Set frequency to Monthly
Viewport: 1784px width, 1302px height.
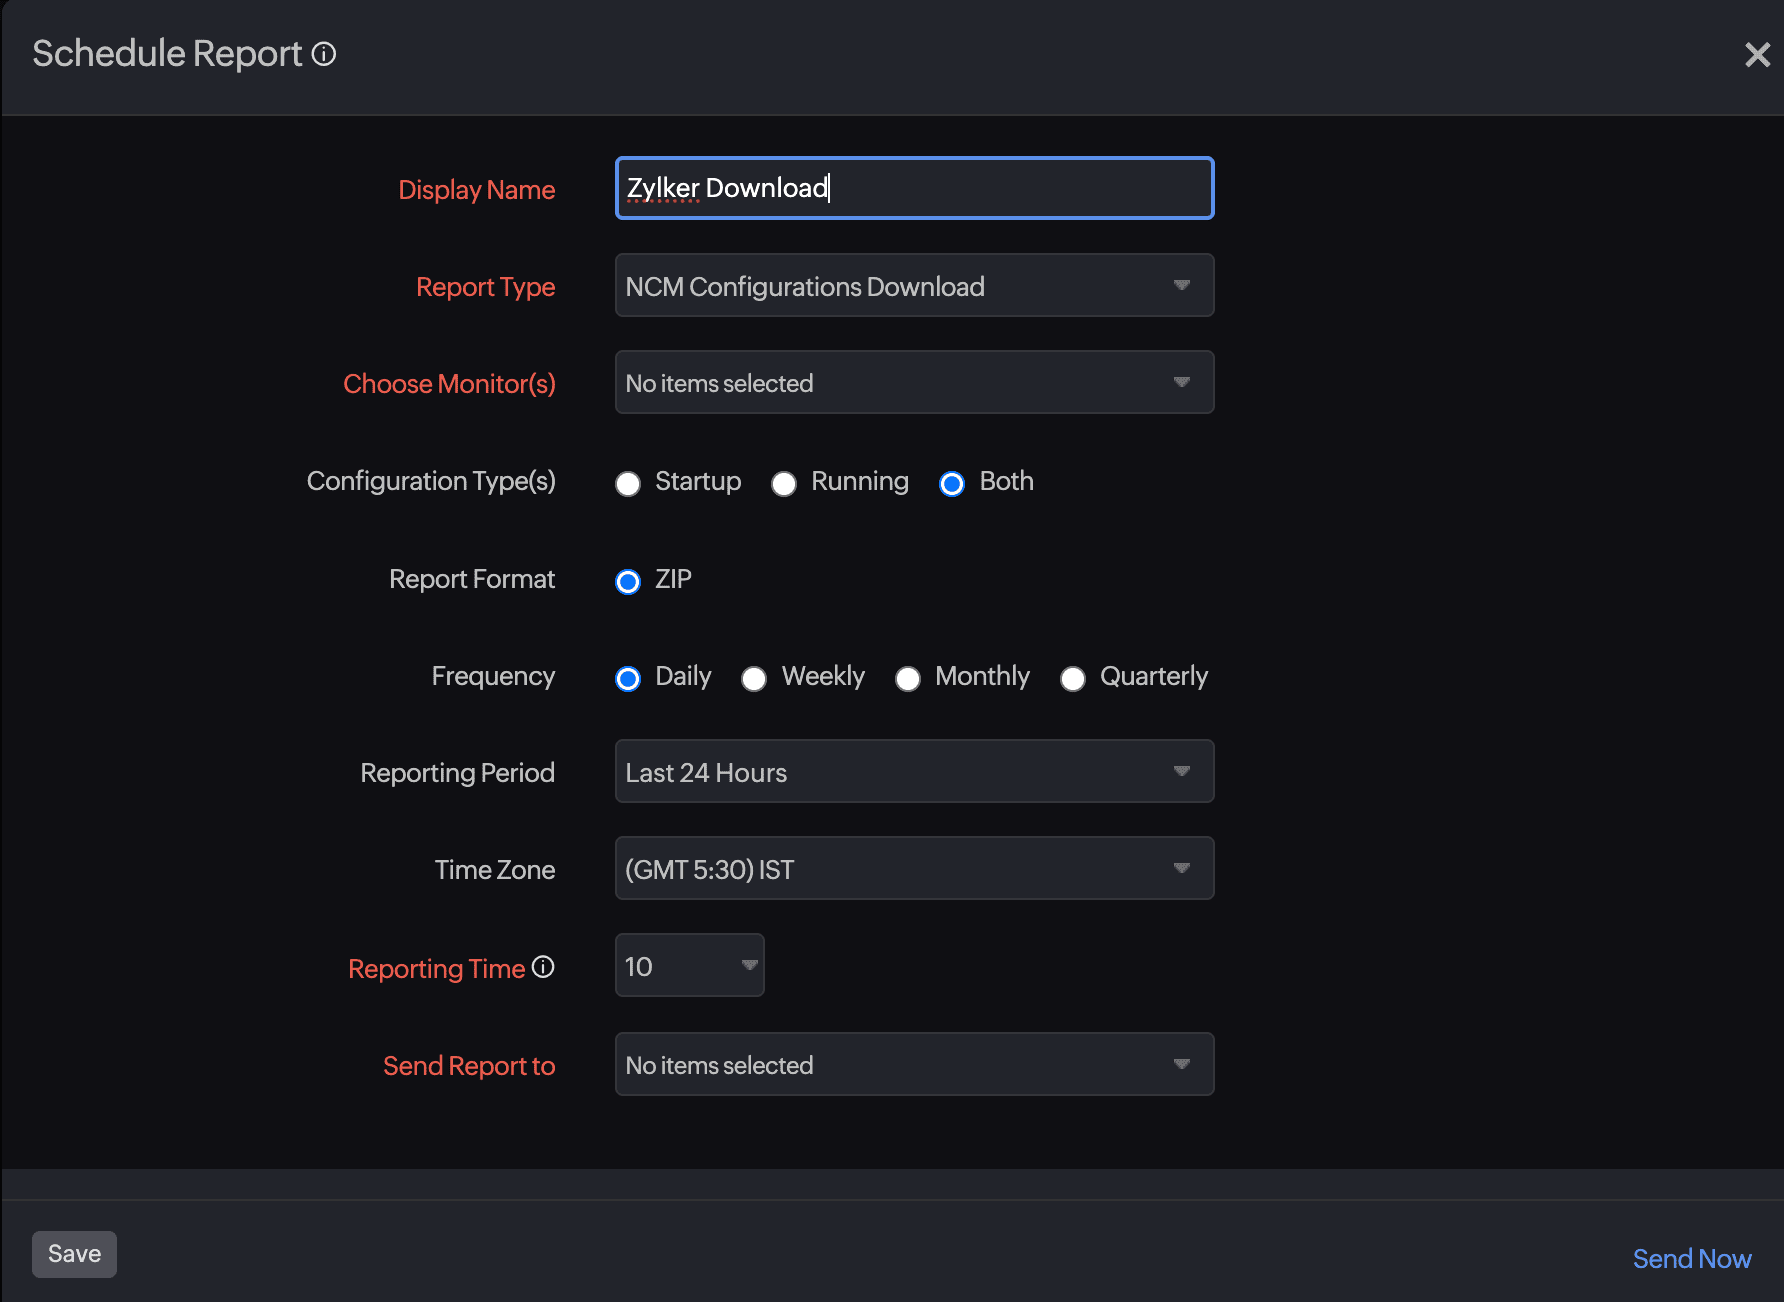pos(908,679)
